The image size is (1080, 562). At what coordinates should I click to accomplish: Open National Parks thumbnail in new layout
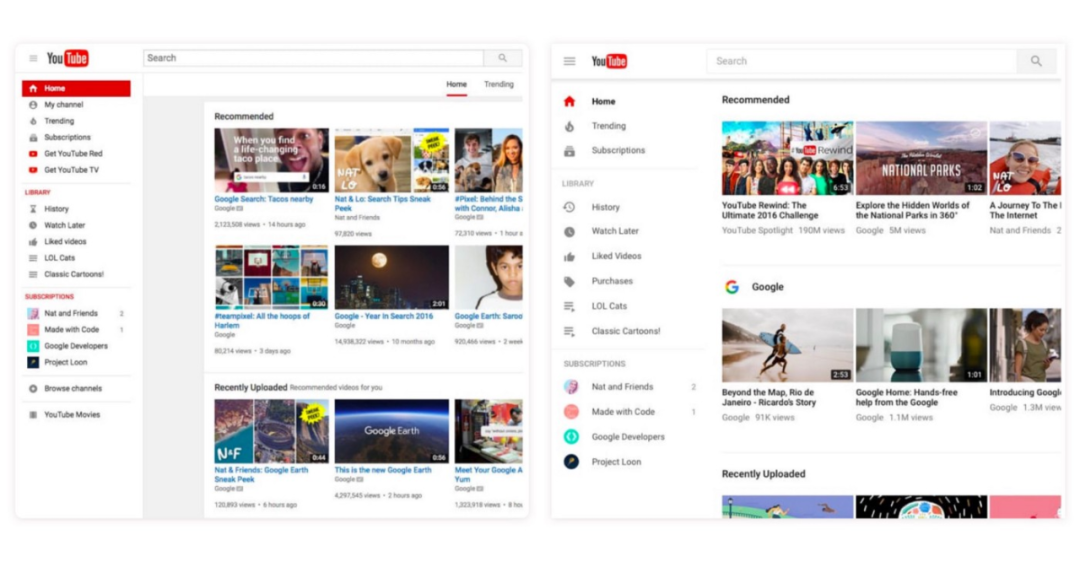921,158
